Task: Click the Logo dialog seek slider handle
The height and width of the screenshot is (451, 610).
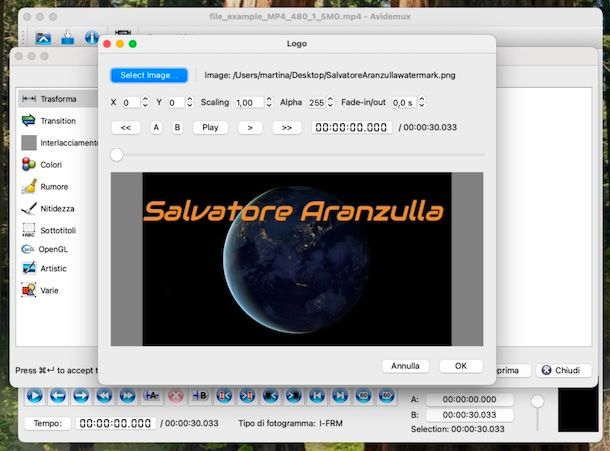Action: (116, 154)
